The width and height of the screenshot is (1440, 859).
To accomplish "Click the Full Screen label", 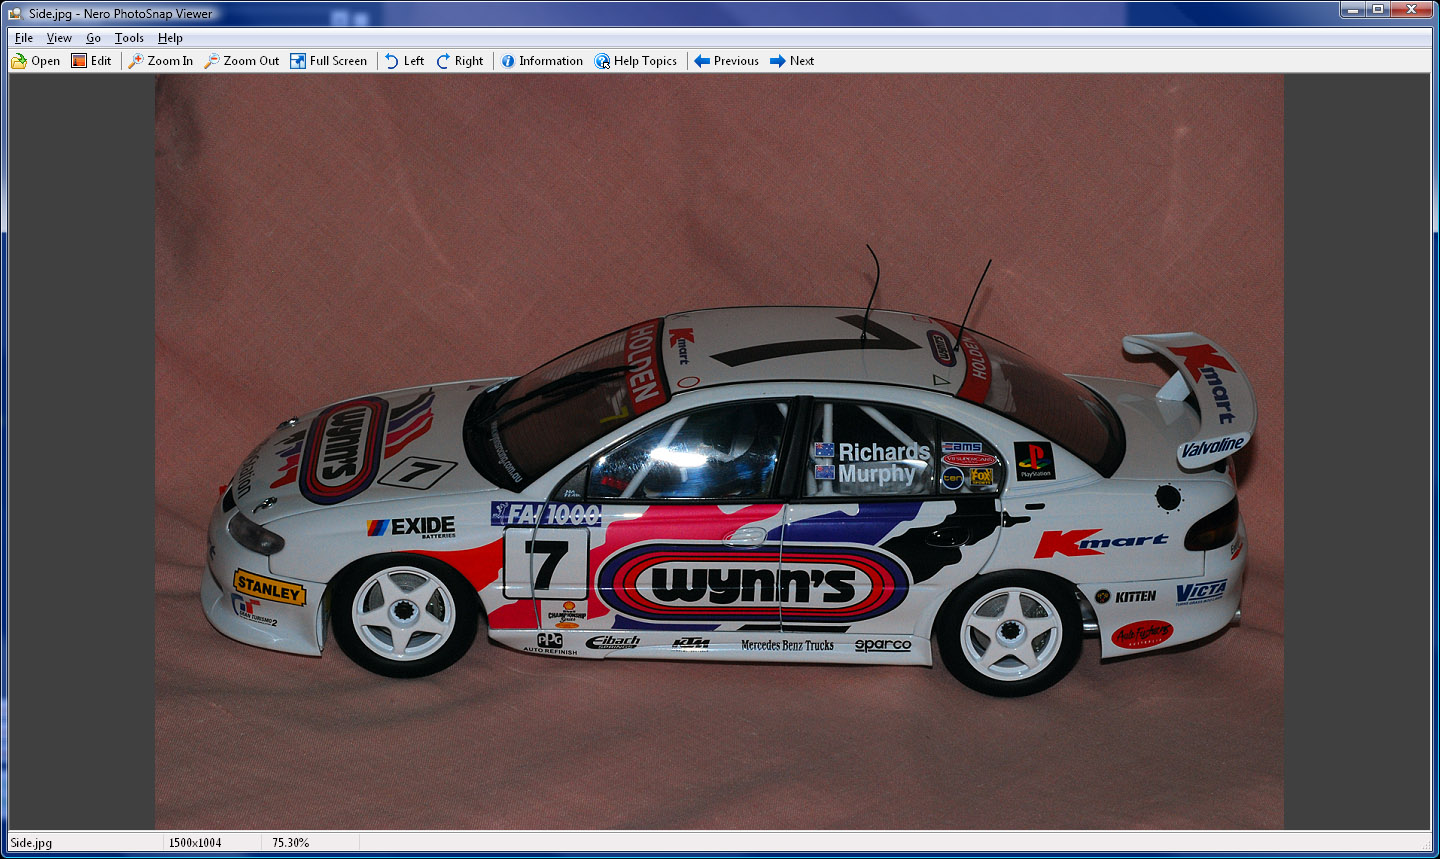I will [x=338, y=61].
